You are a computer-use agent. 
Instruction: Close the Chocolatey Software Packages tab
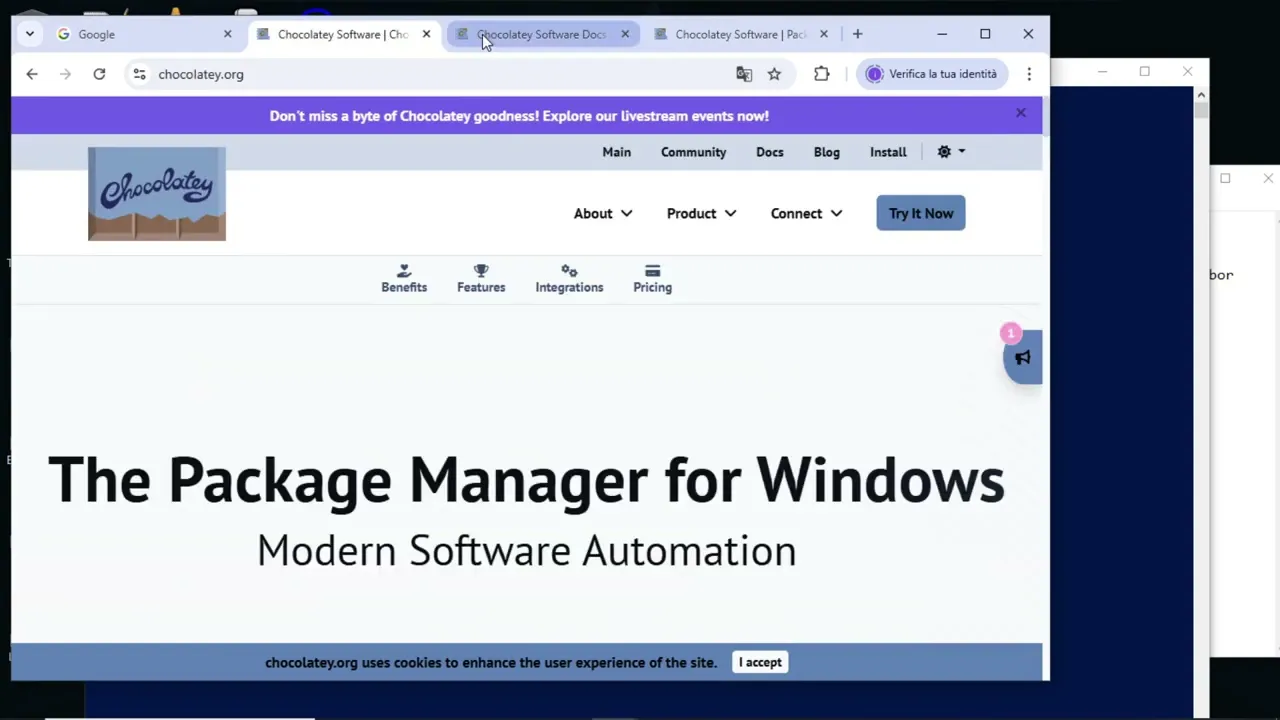pos(823,34)
